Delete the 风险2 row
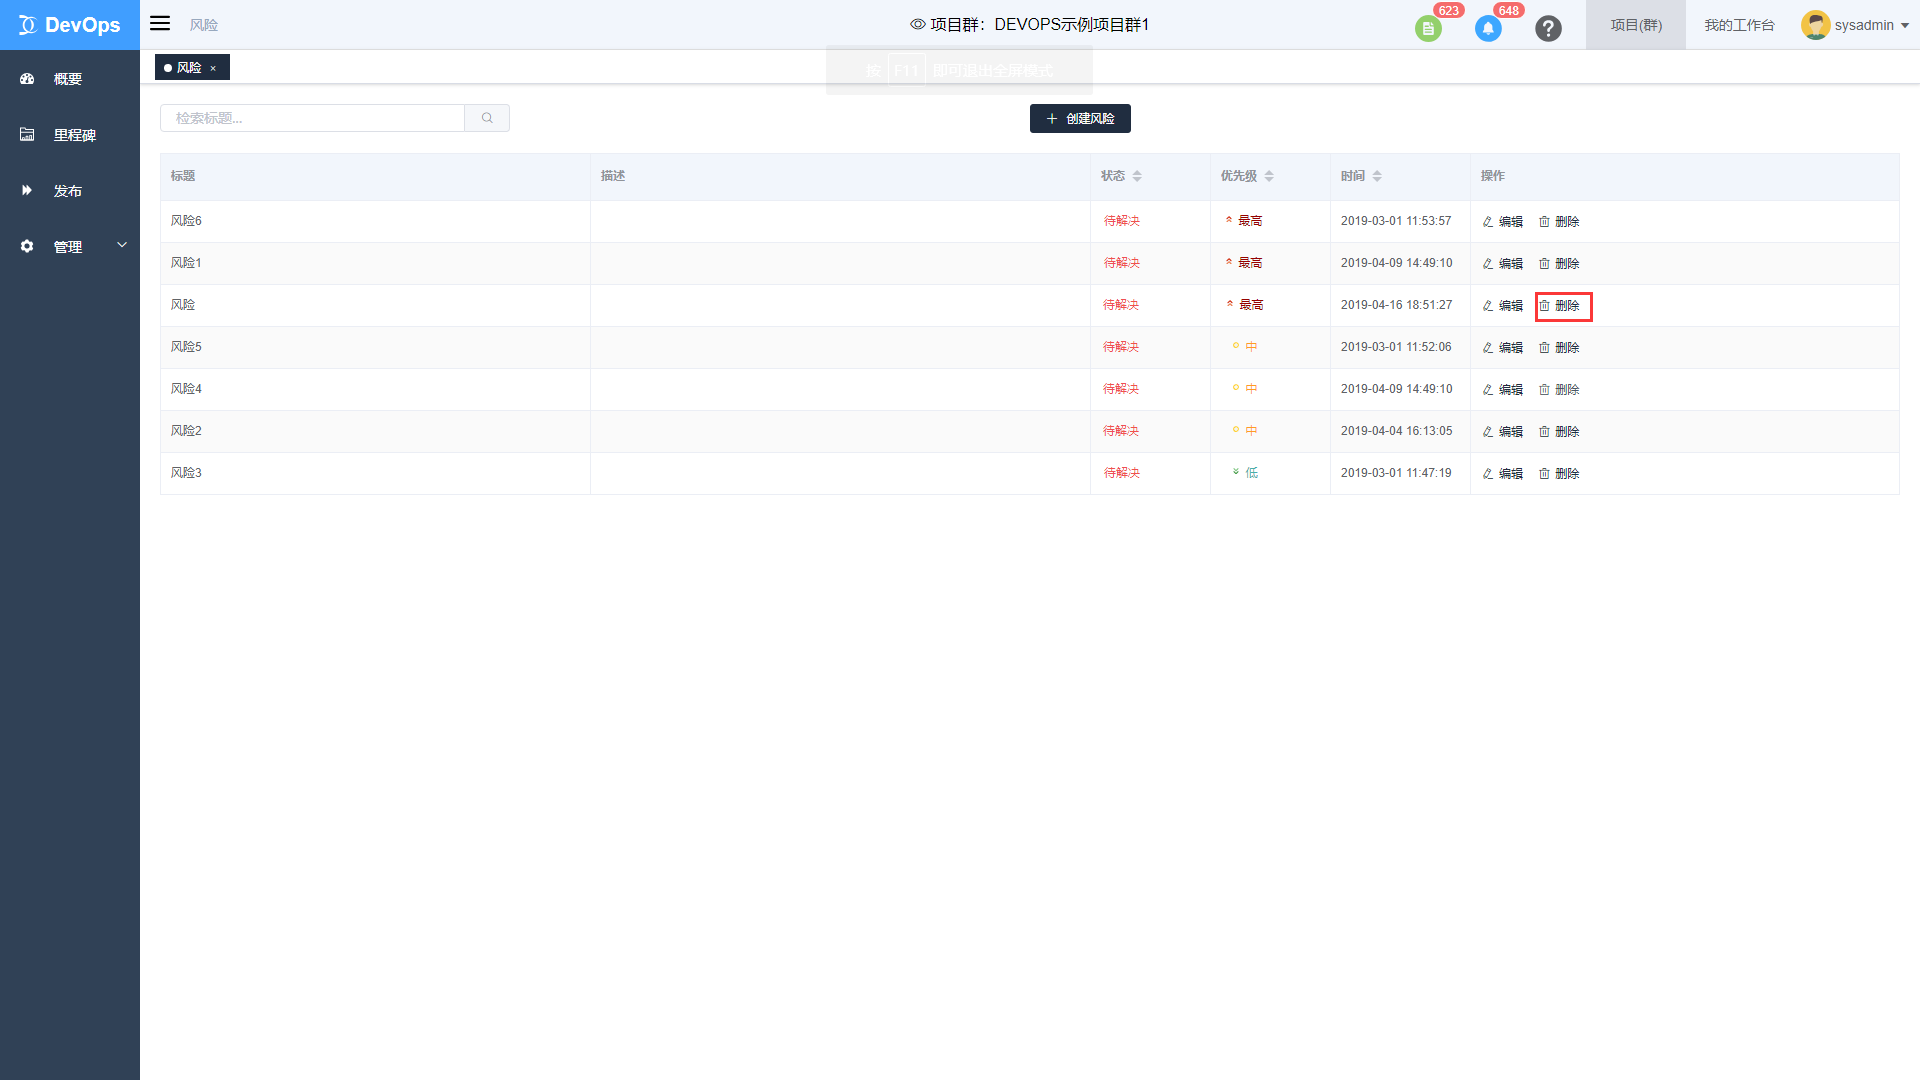The width and height of the screenshot is (1920, 1080). [1559, 432]
